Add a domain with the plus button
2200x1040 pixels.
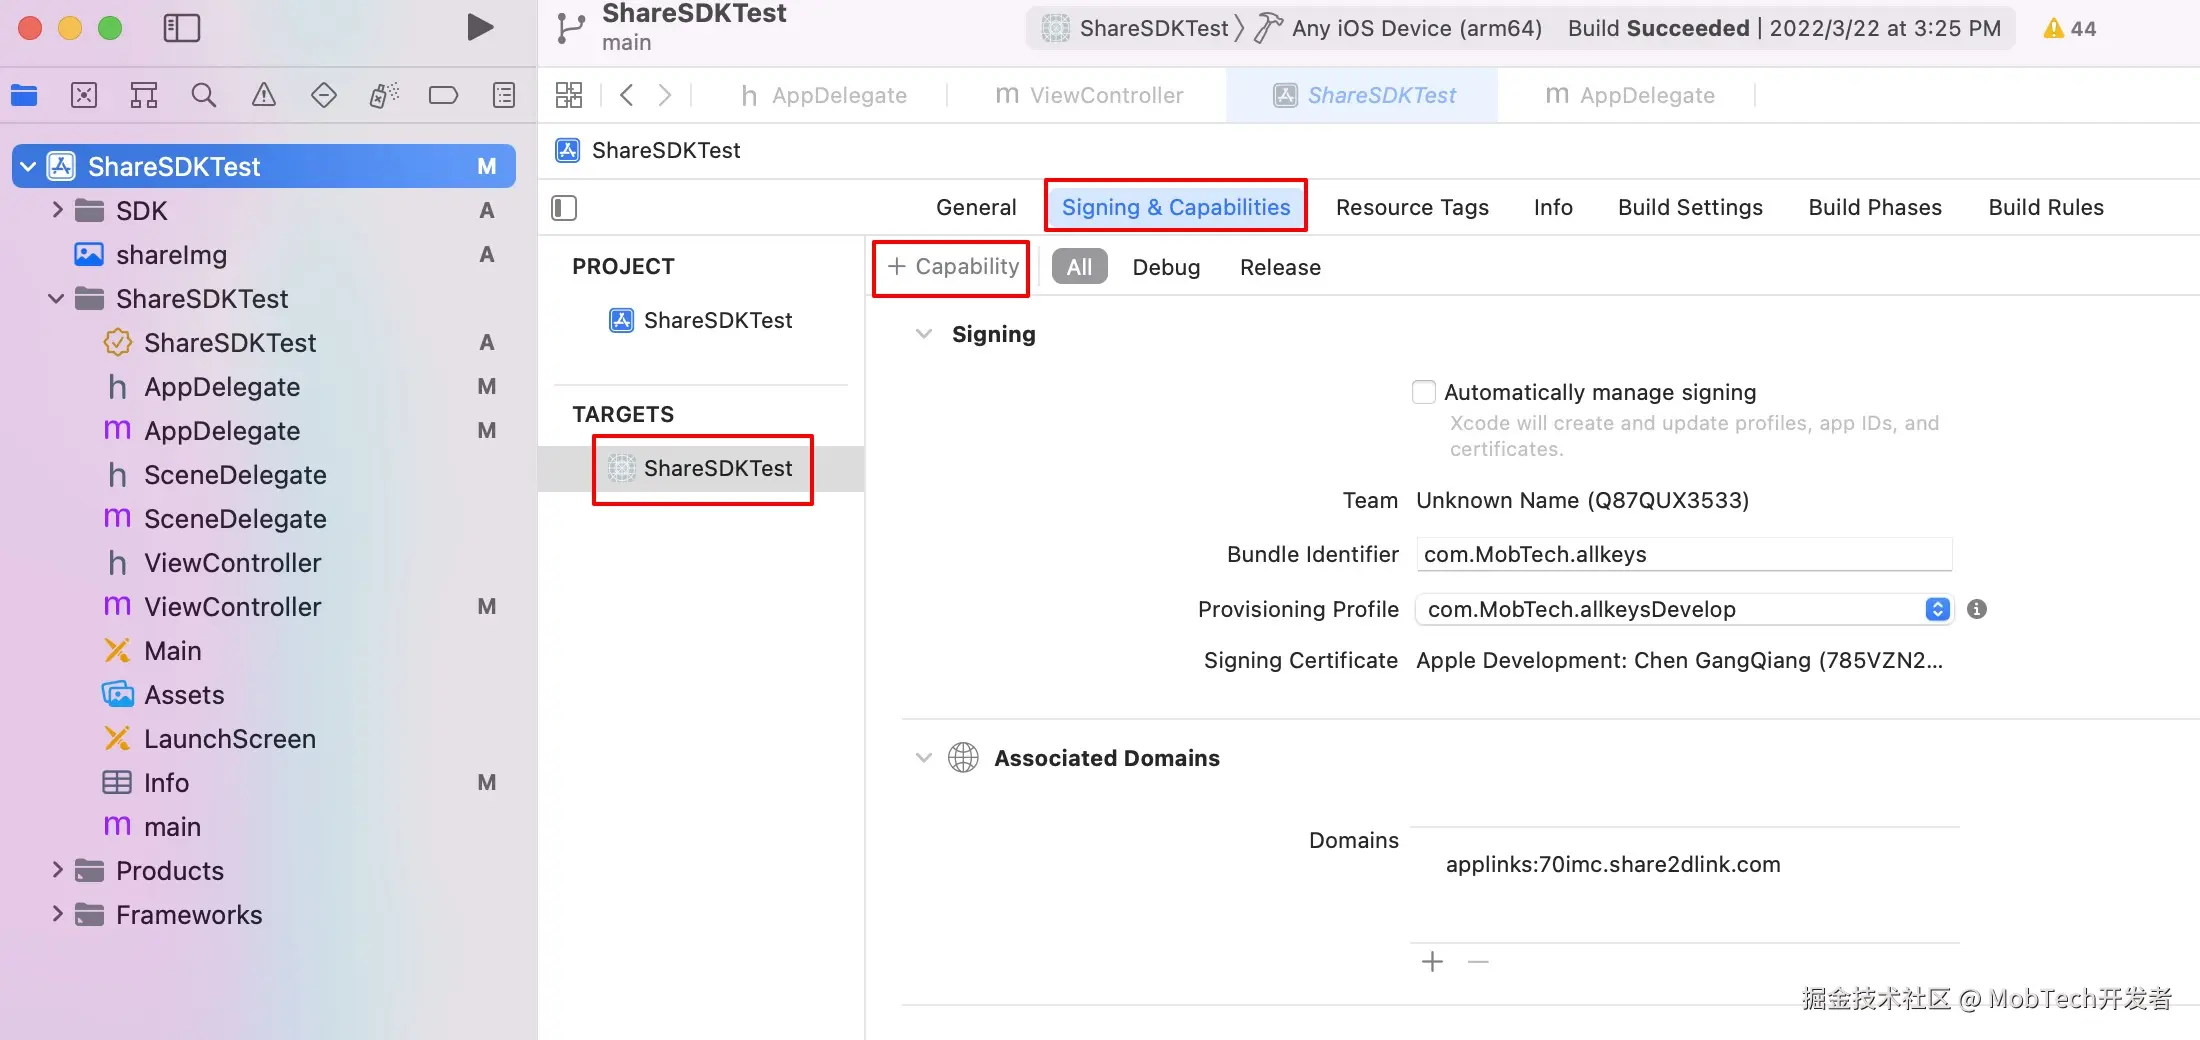point(1432,962)
